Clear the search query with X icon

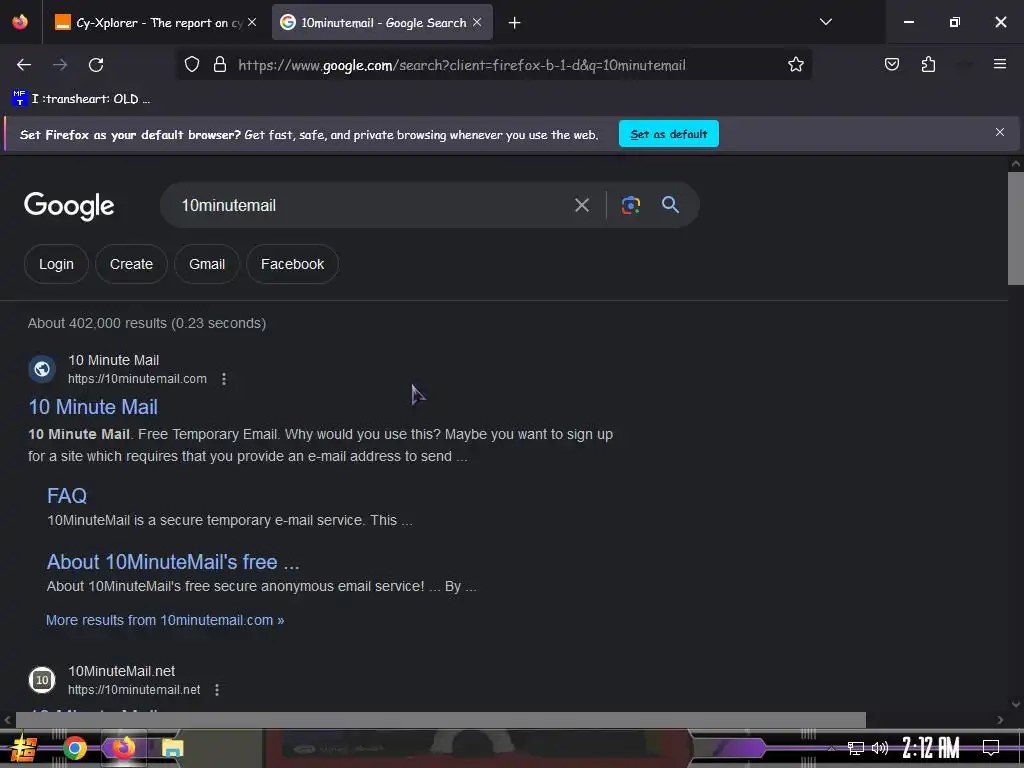(x=582, y=205)
